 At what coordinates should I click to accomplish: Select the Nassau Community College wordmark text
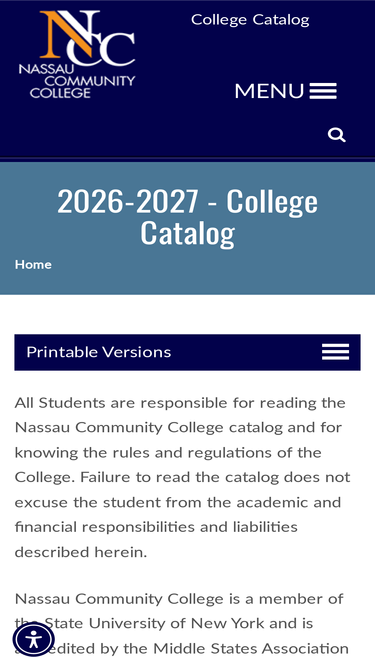click(x=77, y=82)
